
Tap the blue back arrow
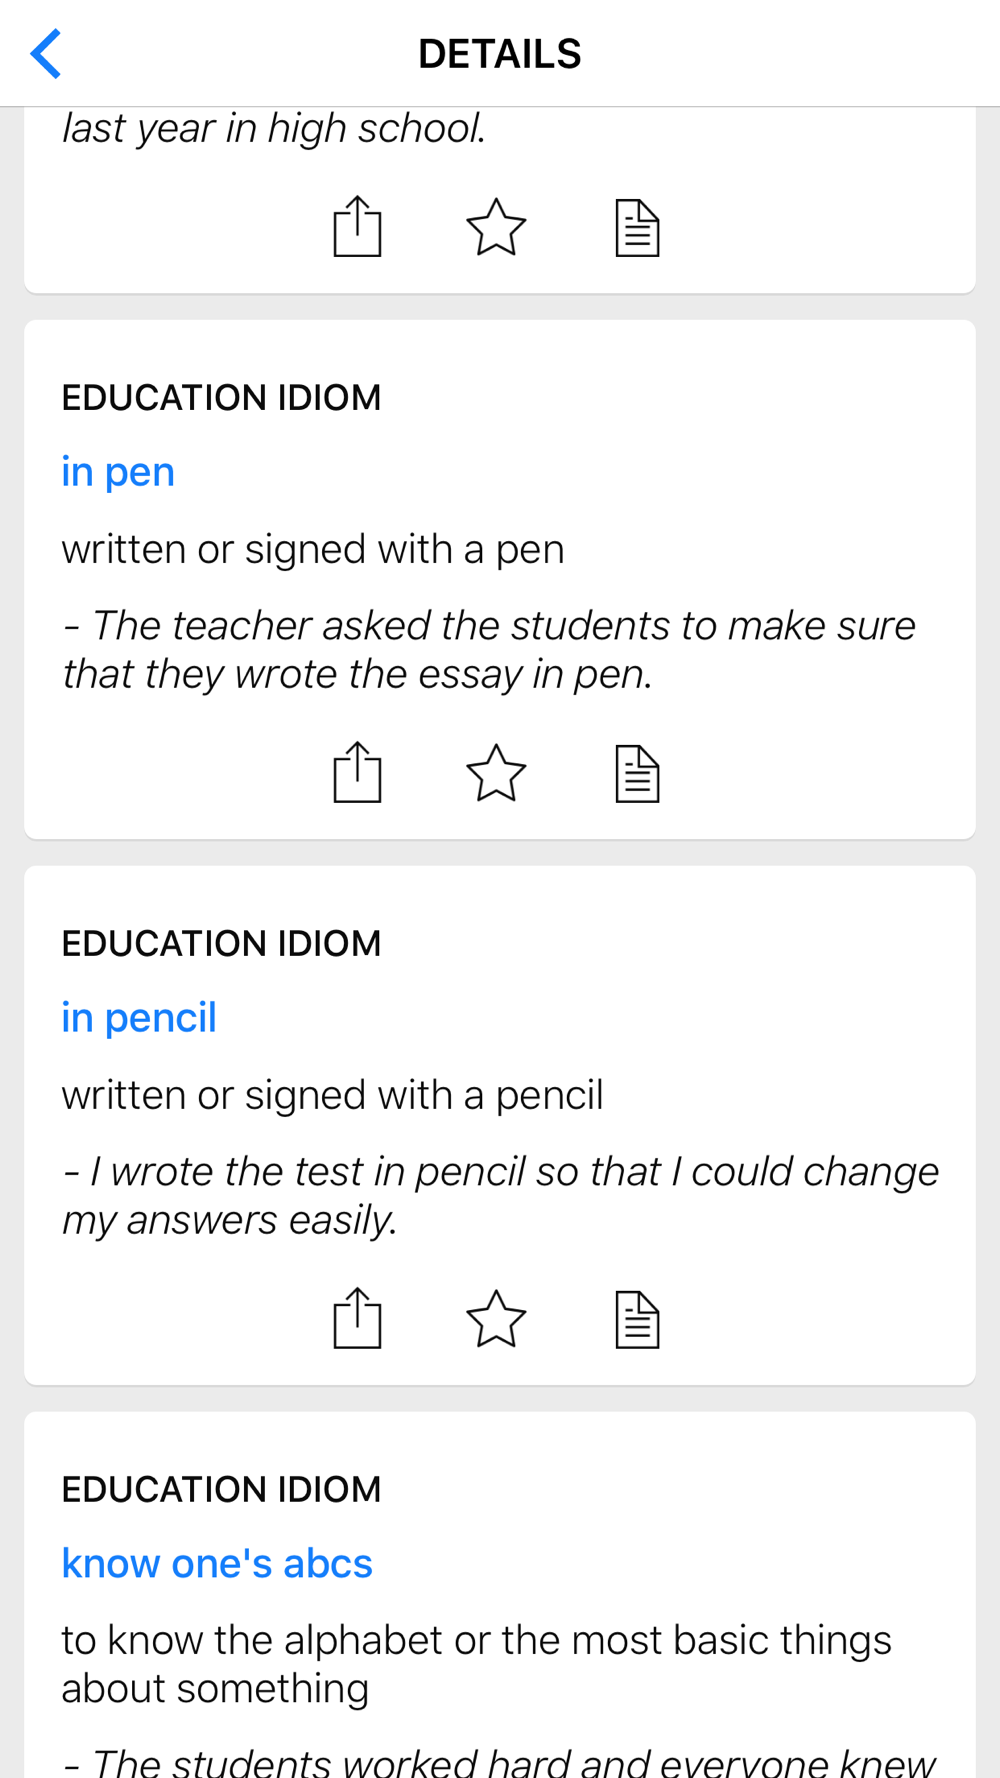pyautogui.click(x=47, y=54)
